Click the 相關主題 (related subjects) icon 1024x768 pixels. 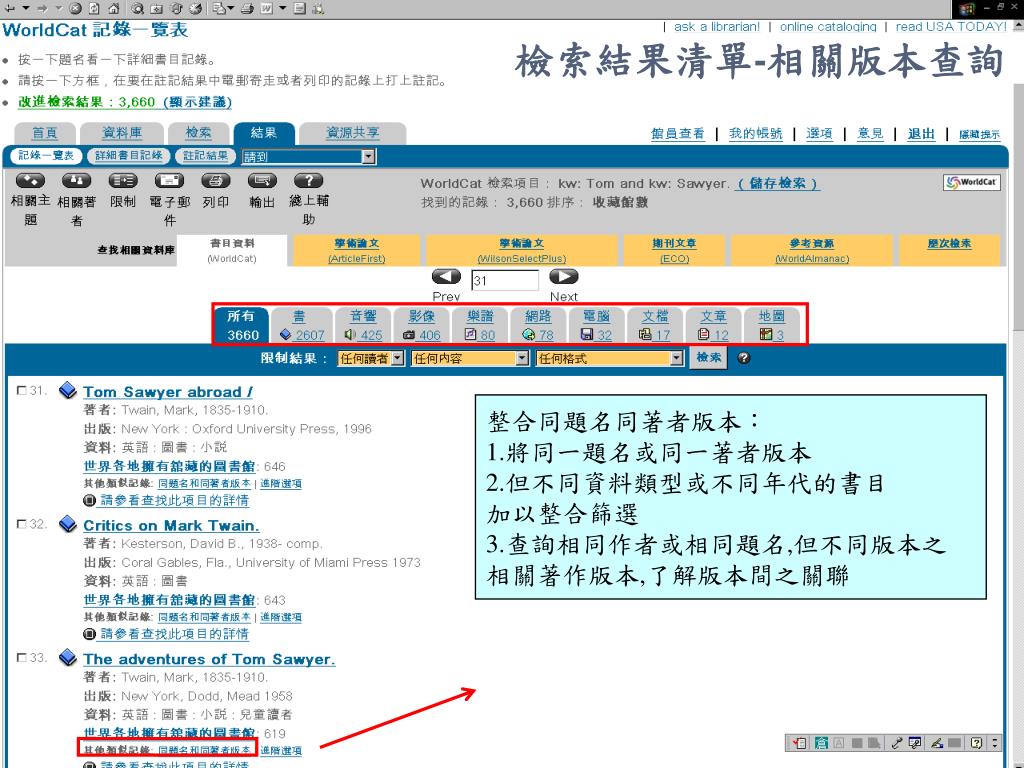[x=30, y=181]
